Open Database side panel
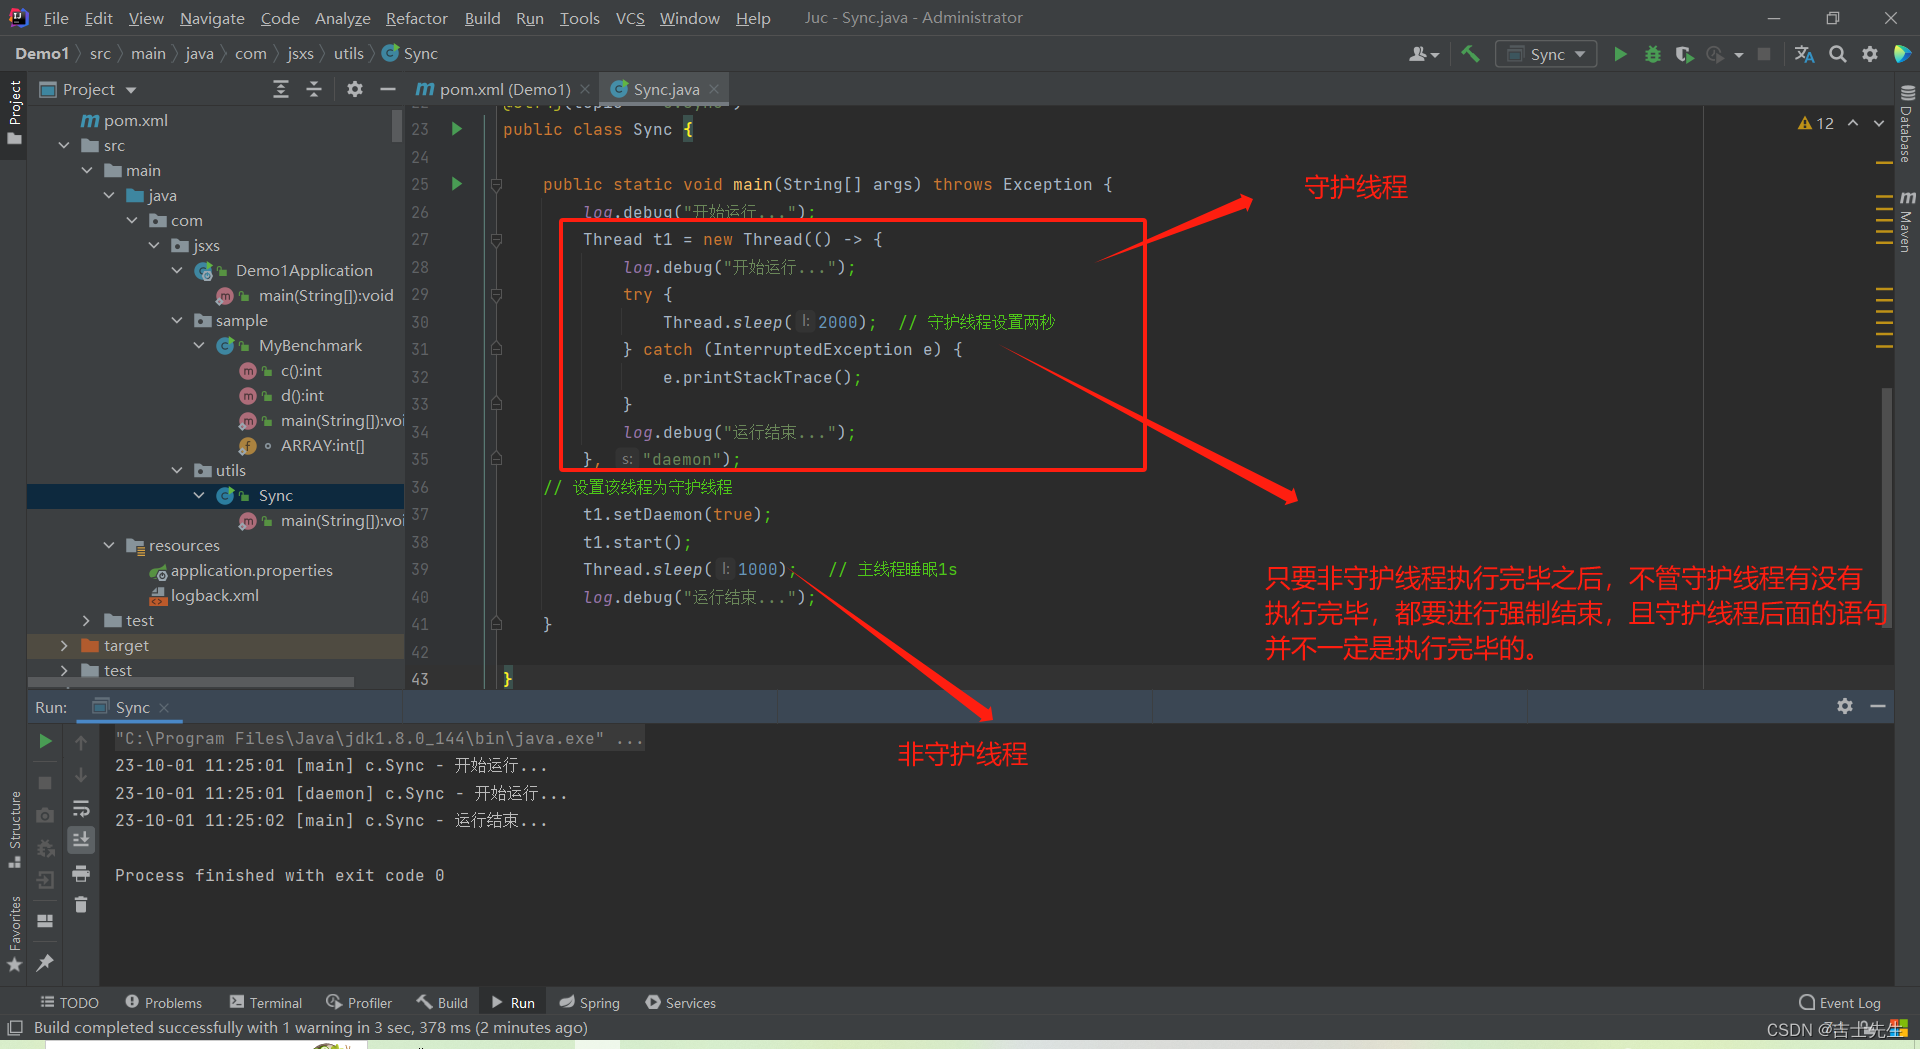 (x=1907, y=124)
